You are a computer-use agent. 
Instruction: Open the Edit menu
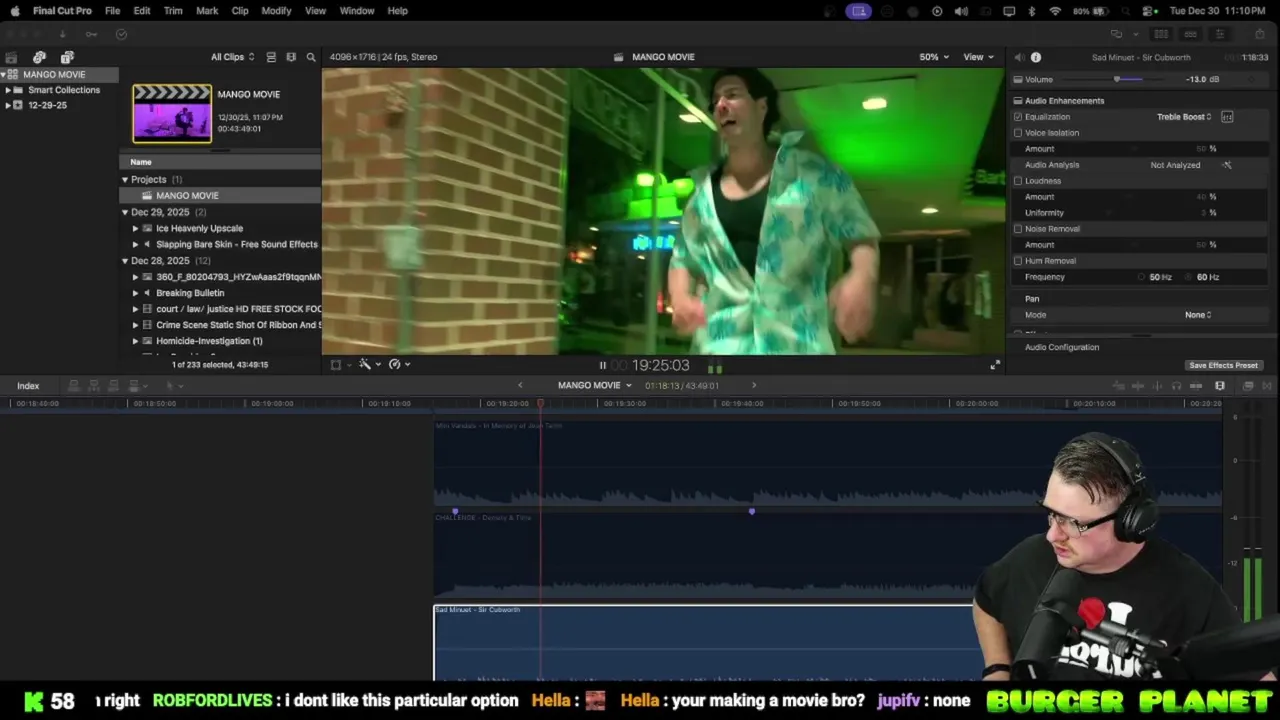142,11
